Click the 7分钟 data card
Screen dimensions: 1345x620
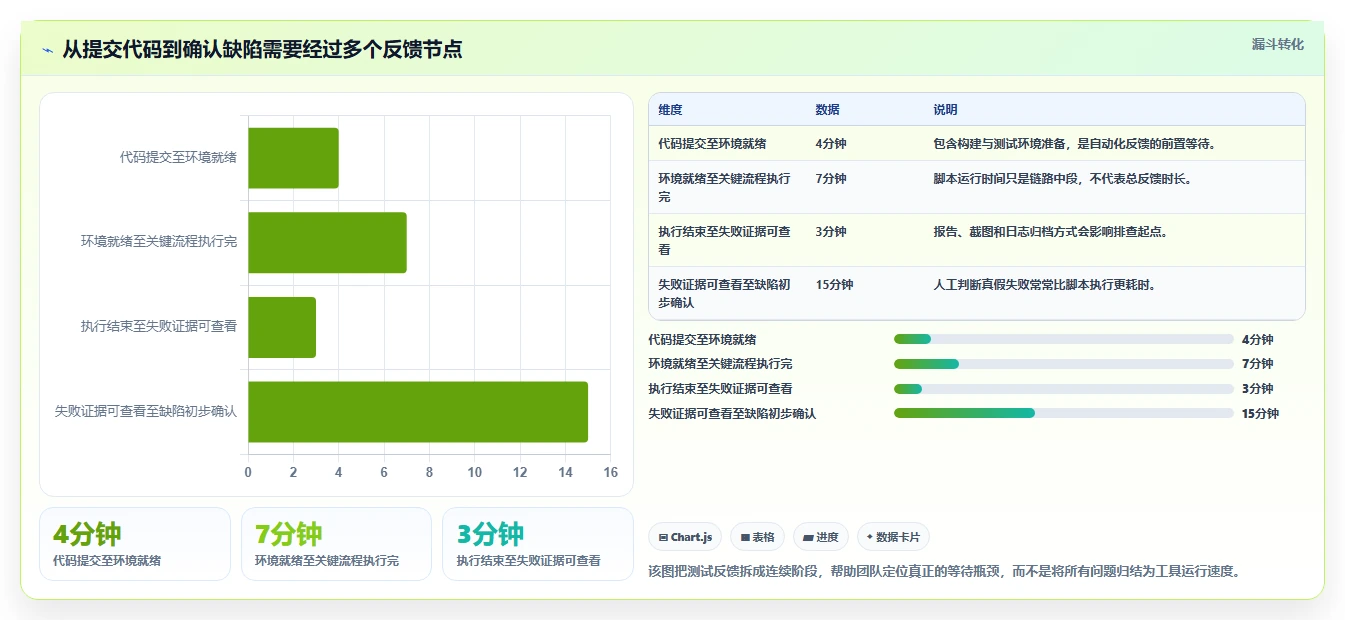click(336, 544)
